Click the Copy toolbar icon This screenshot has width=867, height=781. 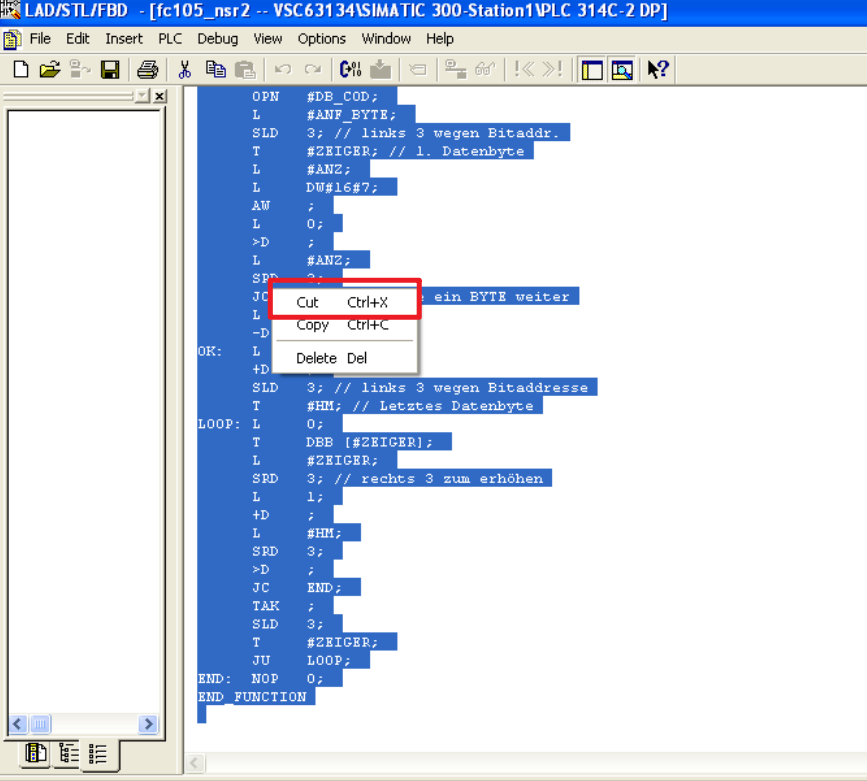click(x=215, y=69)
